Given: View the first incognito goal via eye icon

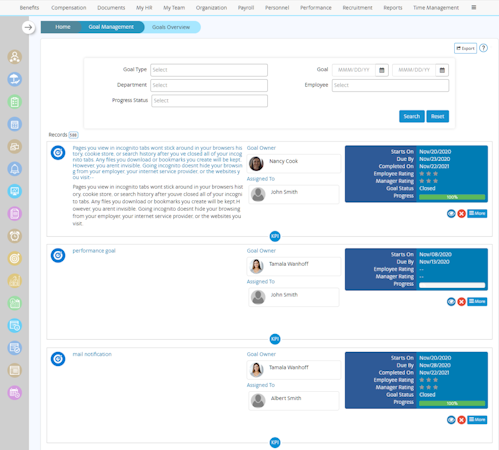Looking at the screenshot, I should pyautogui.click(x=451, y=214).
